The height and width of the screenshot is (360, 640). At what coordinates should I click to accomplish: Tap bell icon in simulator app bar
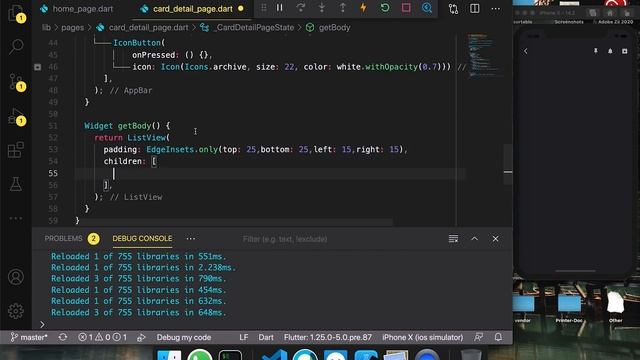pos(610,51)
